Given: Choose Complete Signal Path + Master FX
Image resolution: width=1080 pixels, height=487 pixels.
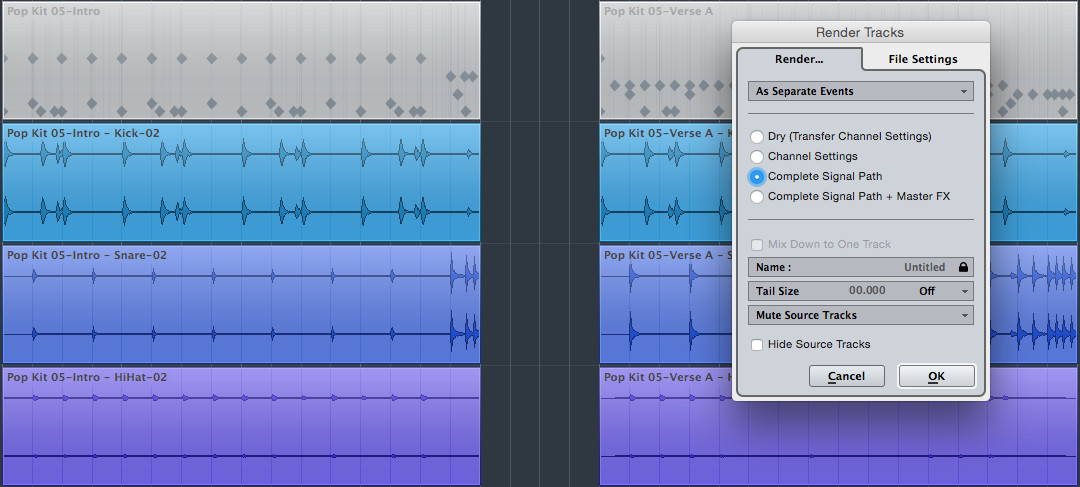Looking at the screenshot, I should [757, 196].
